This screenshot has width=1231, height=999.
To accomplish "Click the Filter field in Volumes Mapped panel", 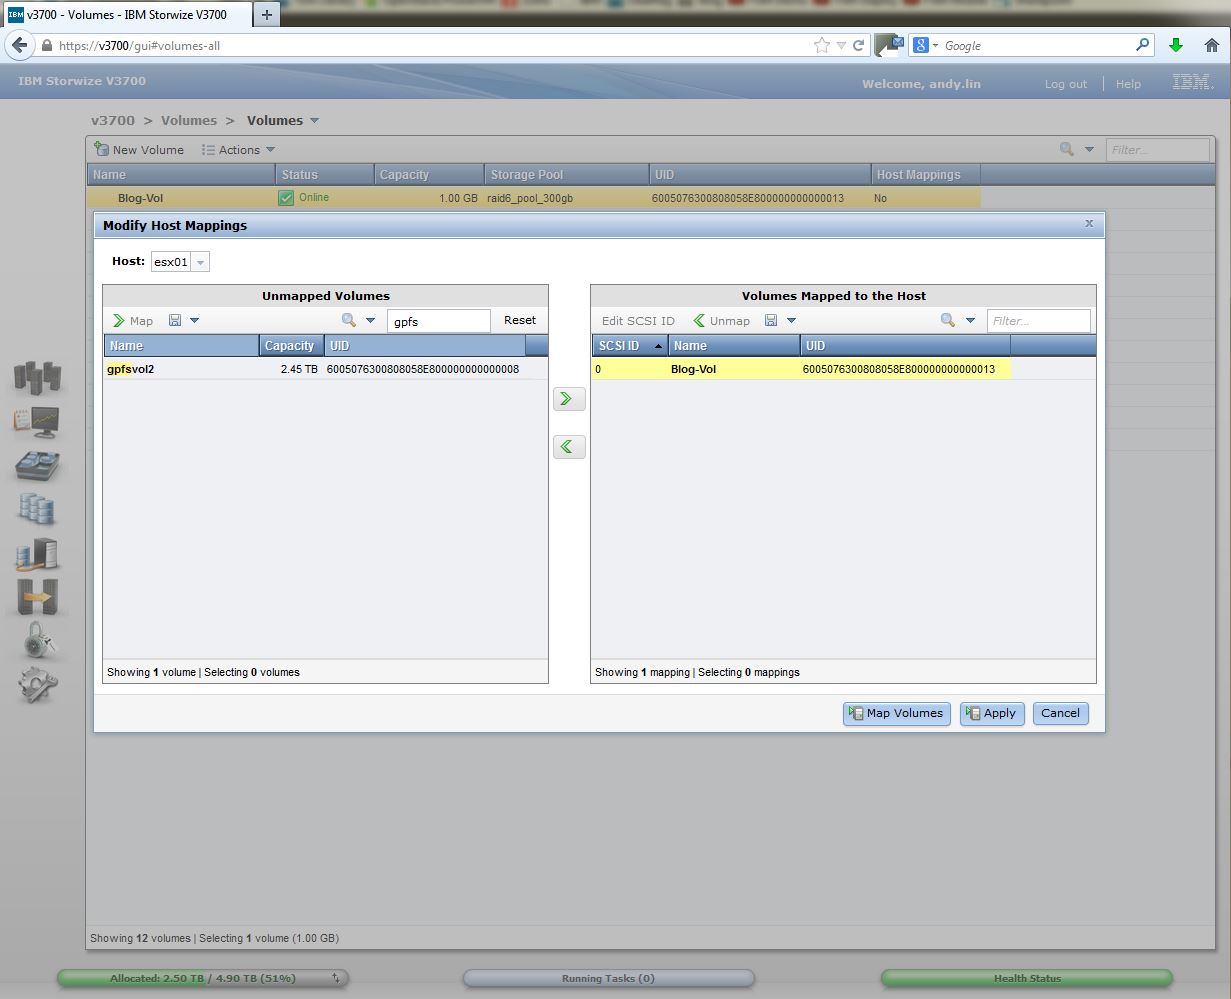I will [x=1038, y=321].
